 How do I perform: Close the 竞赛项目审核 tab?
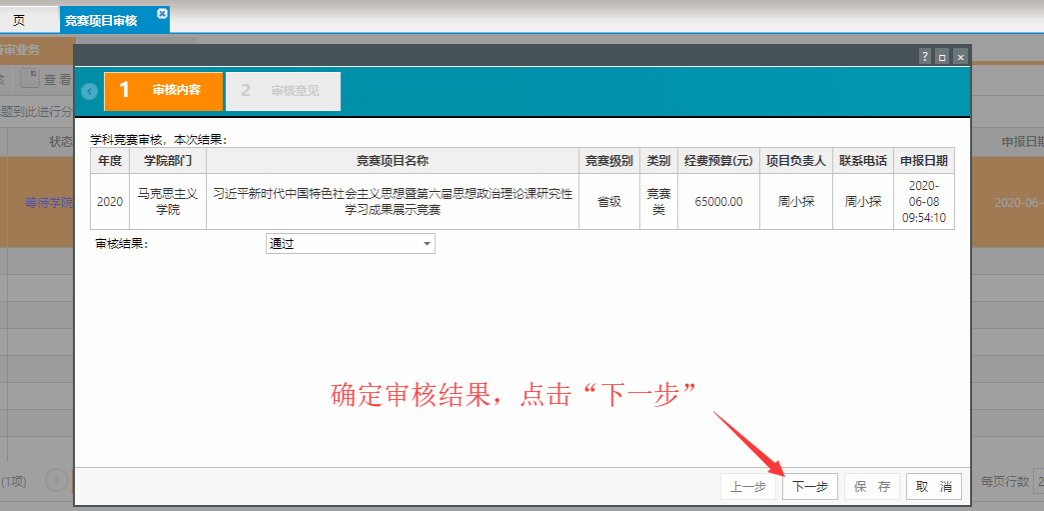[162, 13]
